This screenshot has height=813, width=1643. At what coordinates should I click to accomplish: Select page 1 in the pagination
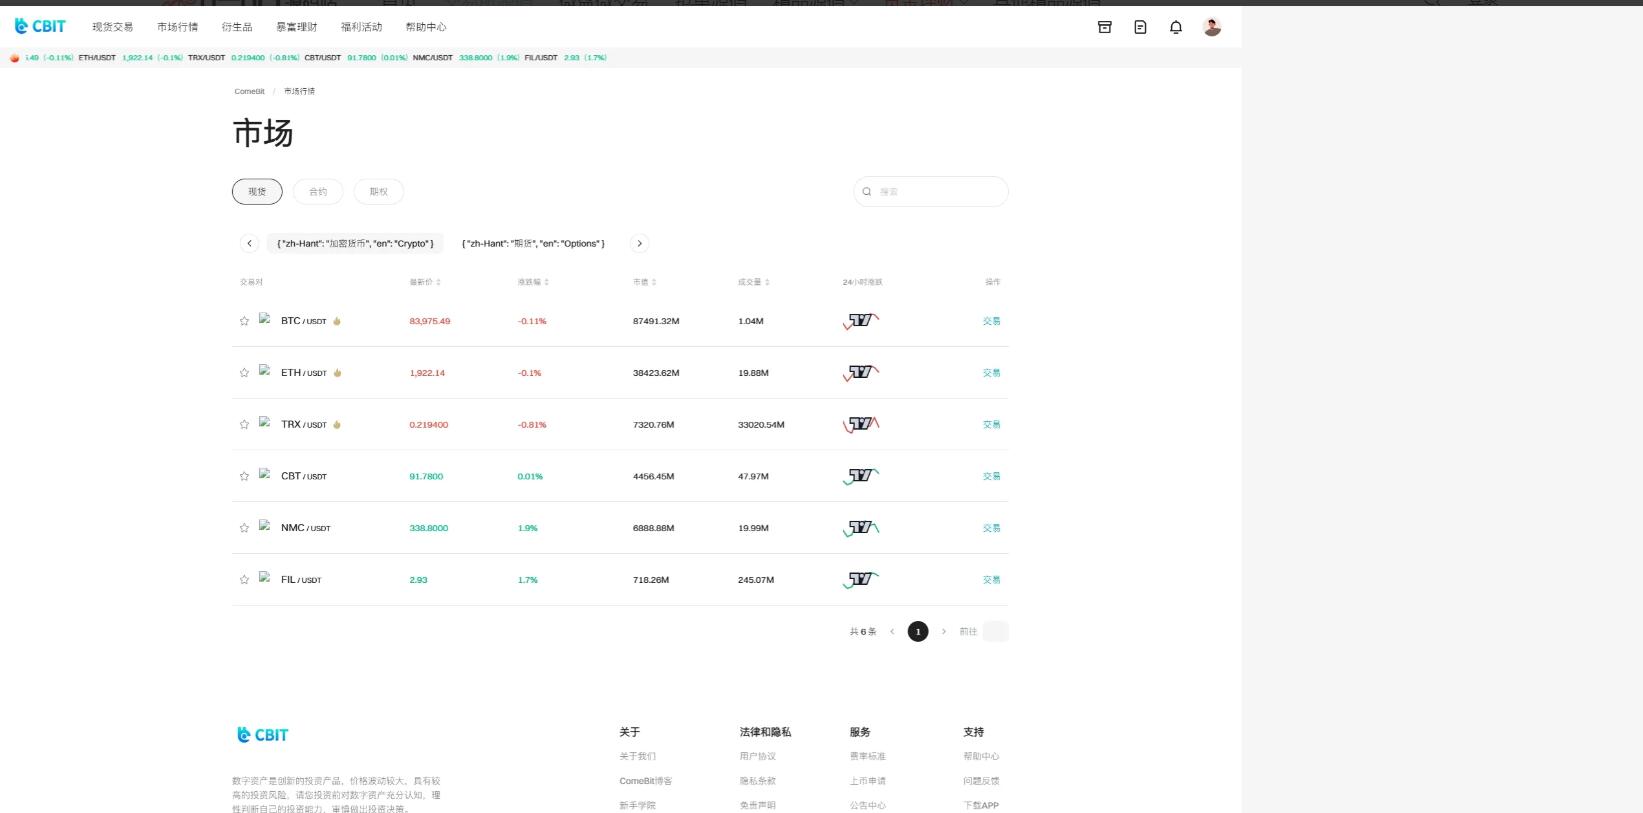click(918, 631)
